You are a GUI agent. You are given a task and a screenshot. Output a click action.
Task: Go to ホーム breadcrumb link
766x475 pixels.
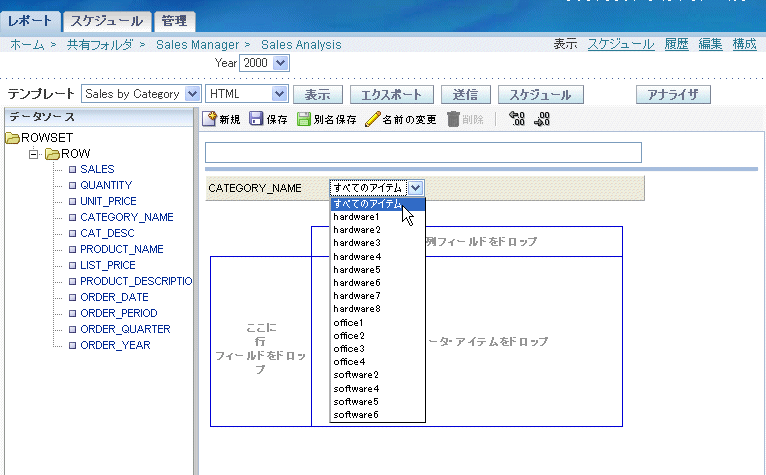pyautogui.click(x=27, y=45)
